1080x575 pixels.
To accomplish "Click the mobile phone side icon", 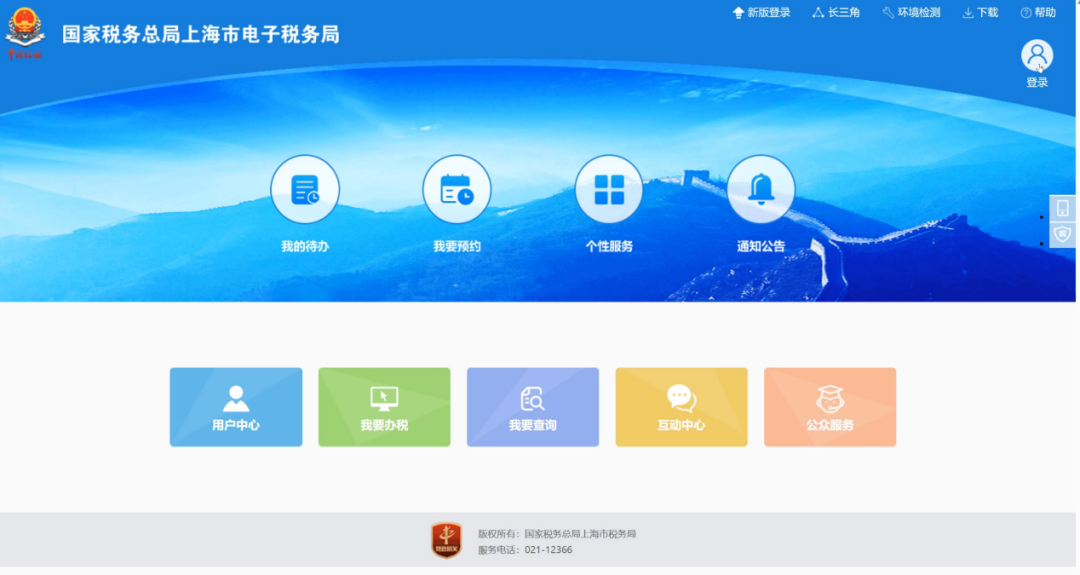I will (x=1062, y=207).
